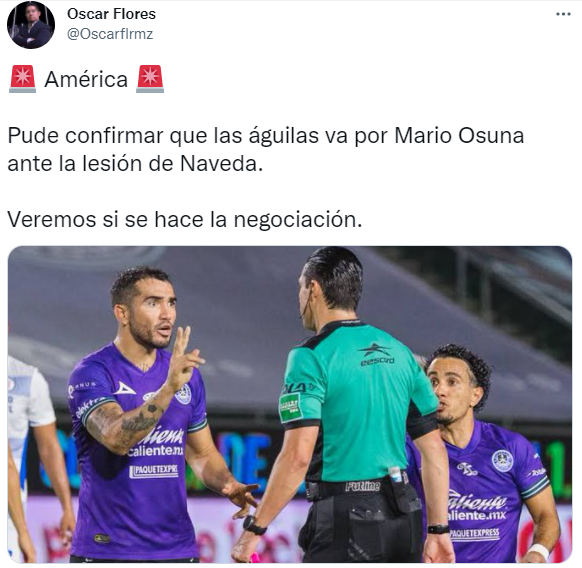Click the sentence mentioning Mario Osuna
The width and height of the screenshot is (582, 568).
(x=266, y=136)
